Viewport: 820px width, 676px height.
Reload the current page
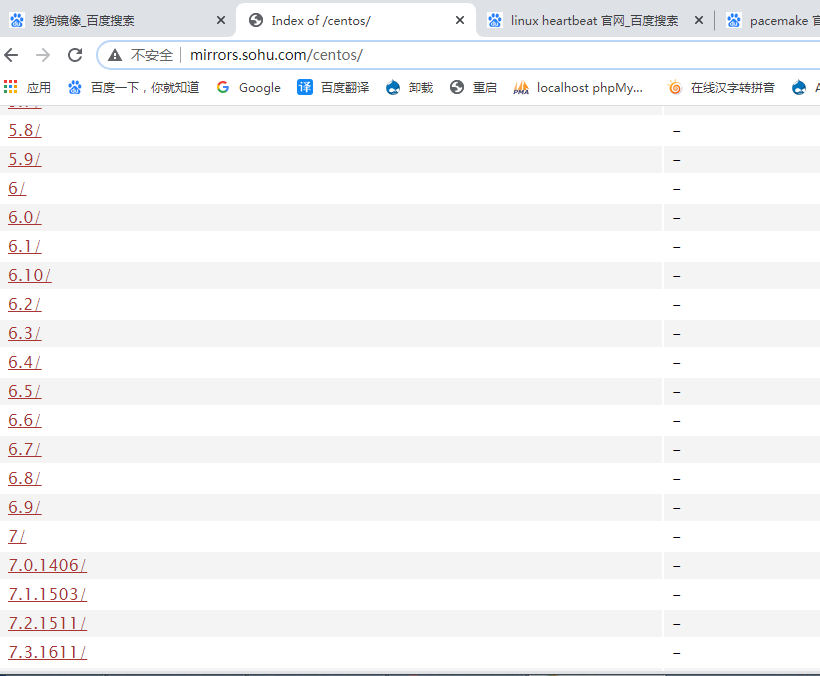[75, 55]
